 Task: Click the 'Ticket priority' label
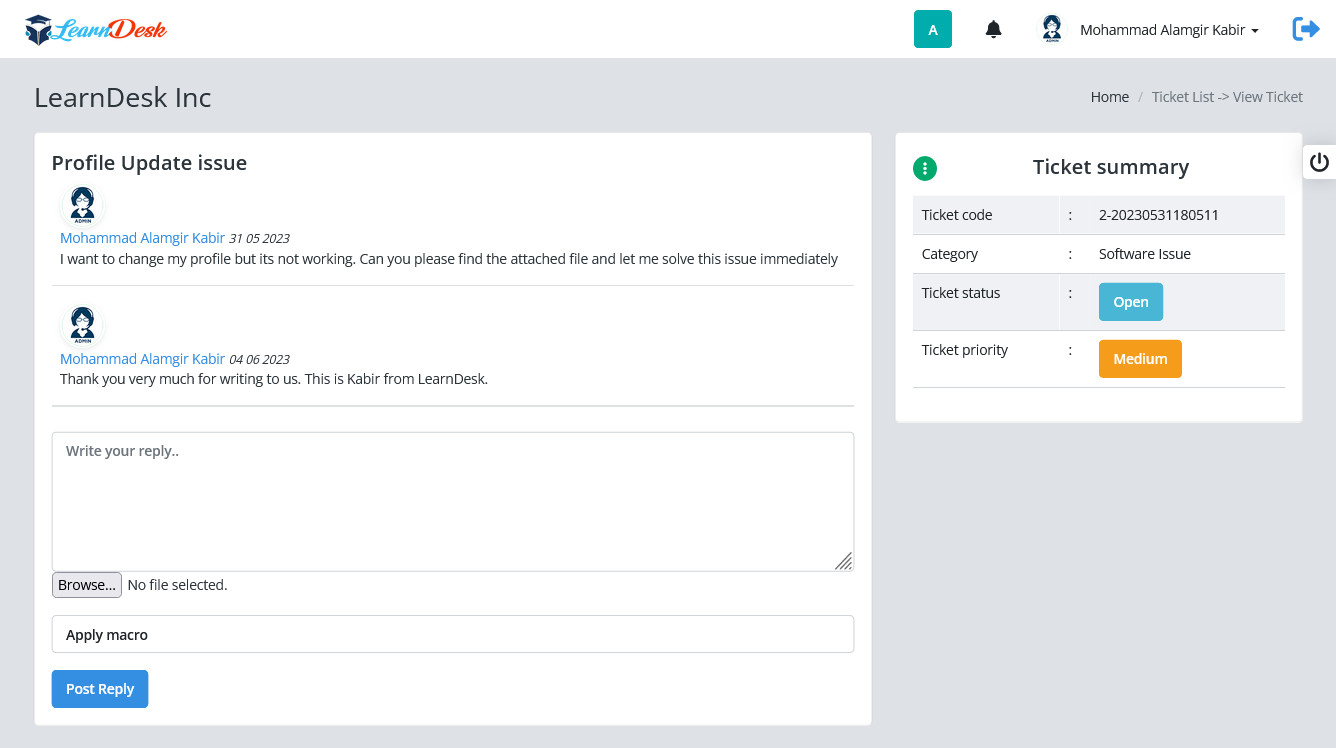point(964,350)
